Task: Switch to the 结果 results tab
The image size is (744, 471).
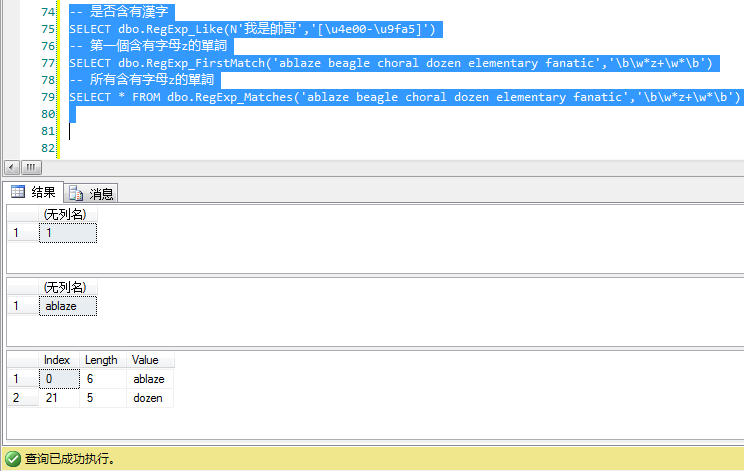Action: 34,192
